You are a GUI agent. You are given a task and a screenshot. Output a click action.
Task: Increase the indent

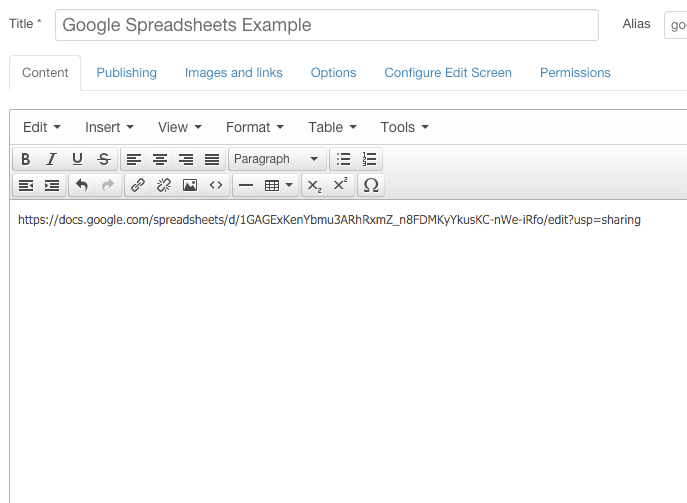click(x=52, y=185)
